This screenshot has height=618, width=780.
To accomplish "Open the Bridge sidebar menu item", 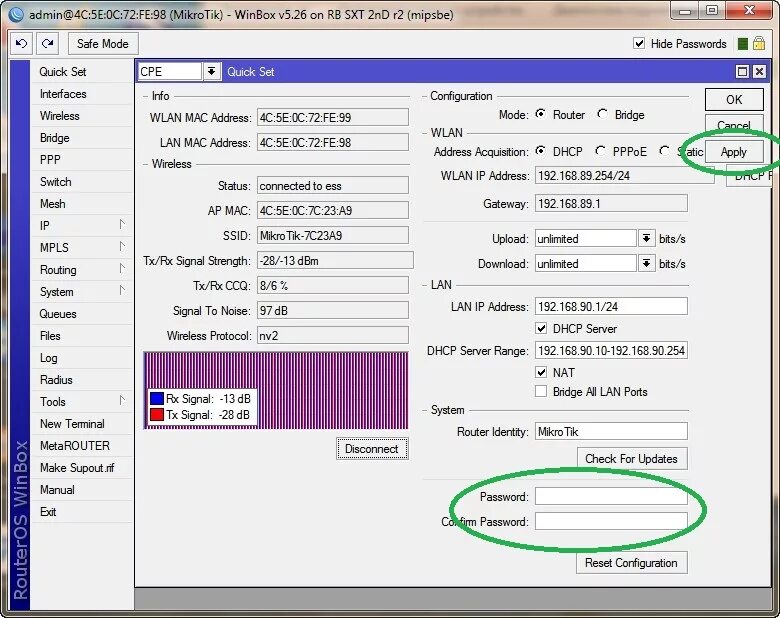I will tap(82, 138).
